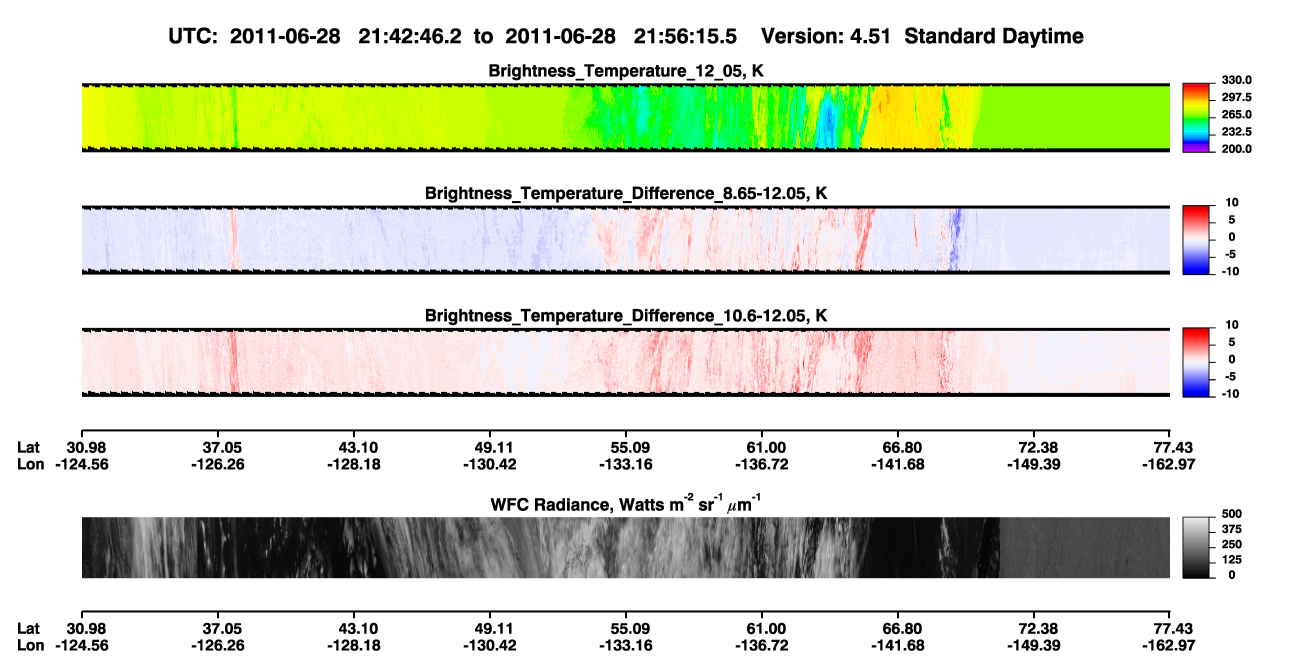Click latitude 37.05 on the upper axis
This screenshot has width=1300, height=667.
[222, 447]
